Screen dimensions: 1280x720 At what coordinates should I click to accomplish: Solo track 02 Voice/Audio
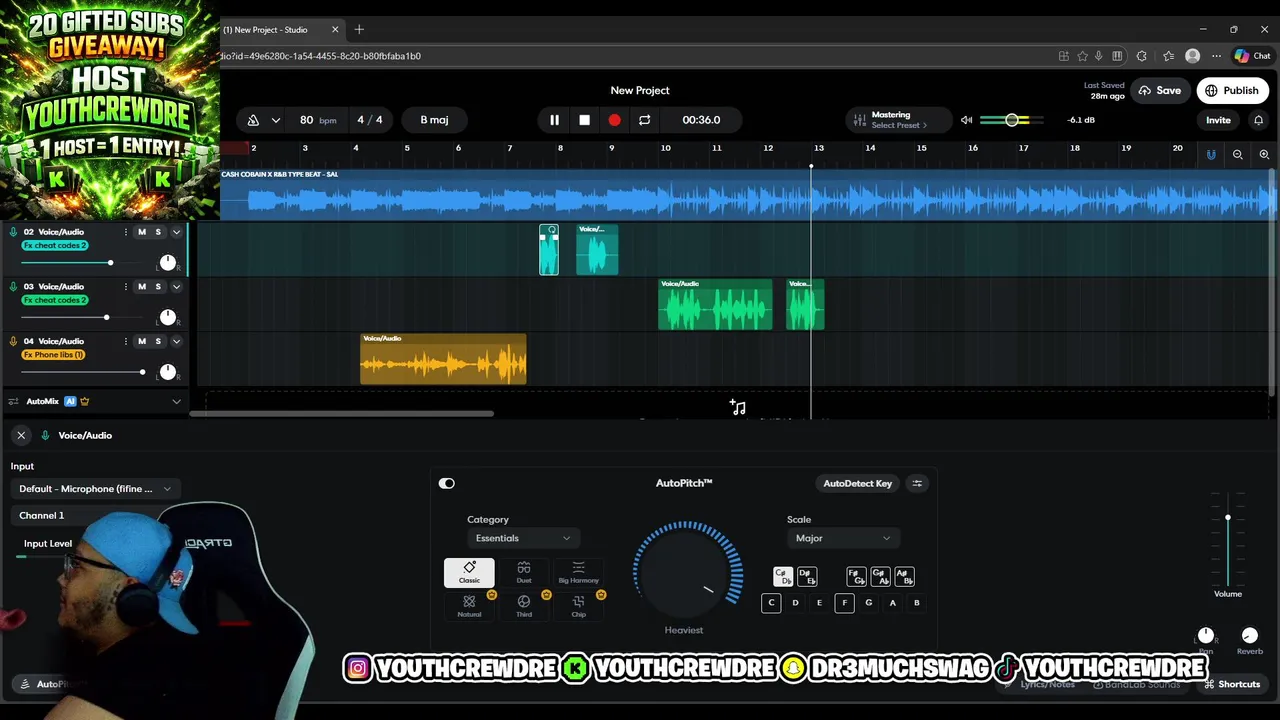pyautogui.click(x=157, y=232)
